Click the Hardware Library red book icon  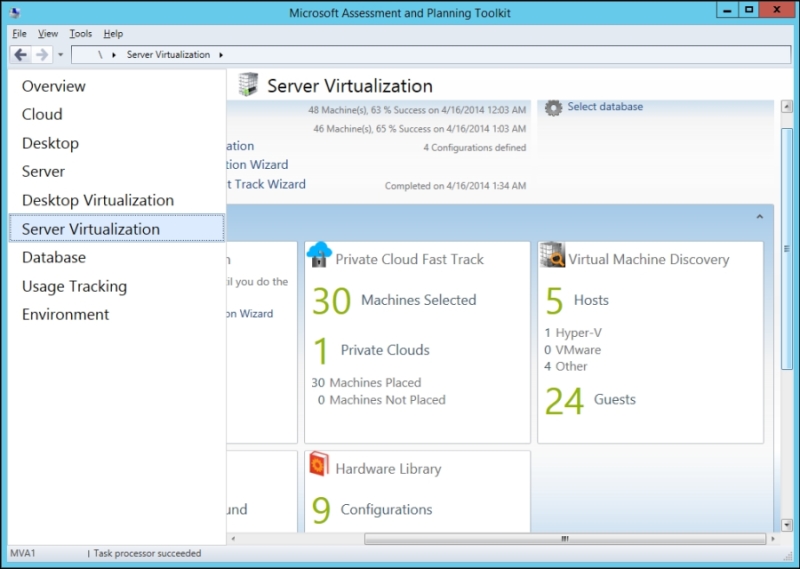[319, 464]
